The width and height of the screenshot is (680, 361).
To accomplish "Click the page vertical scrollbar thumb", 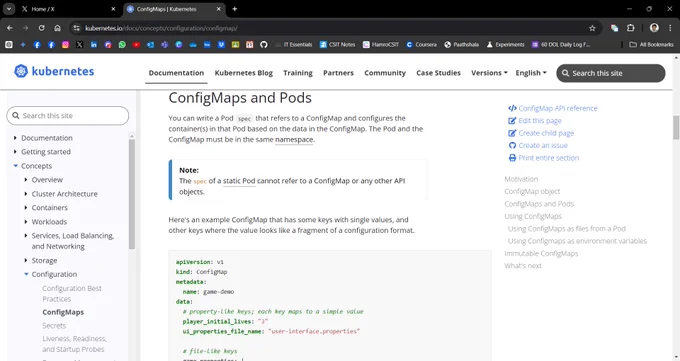I will coord(676,128).
